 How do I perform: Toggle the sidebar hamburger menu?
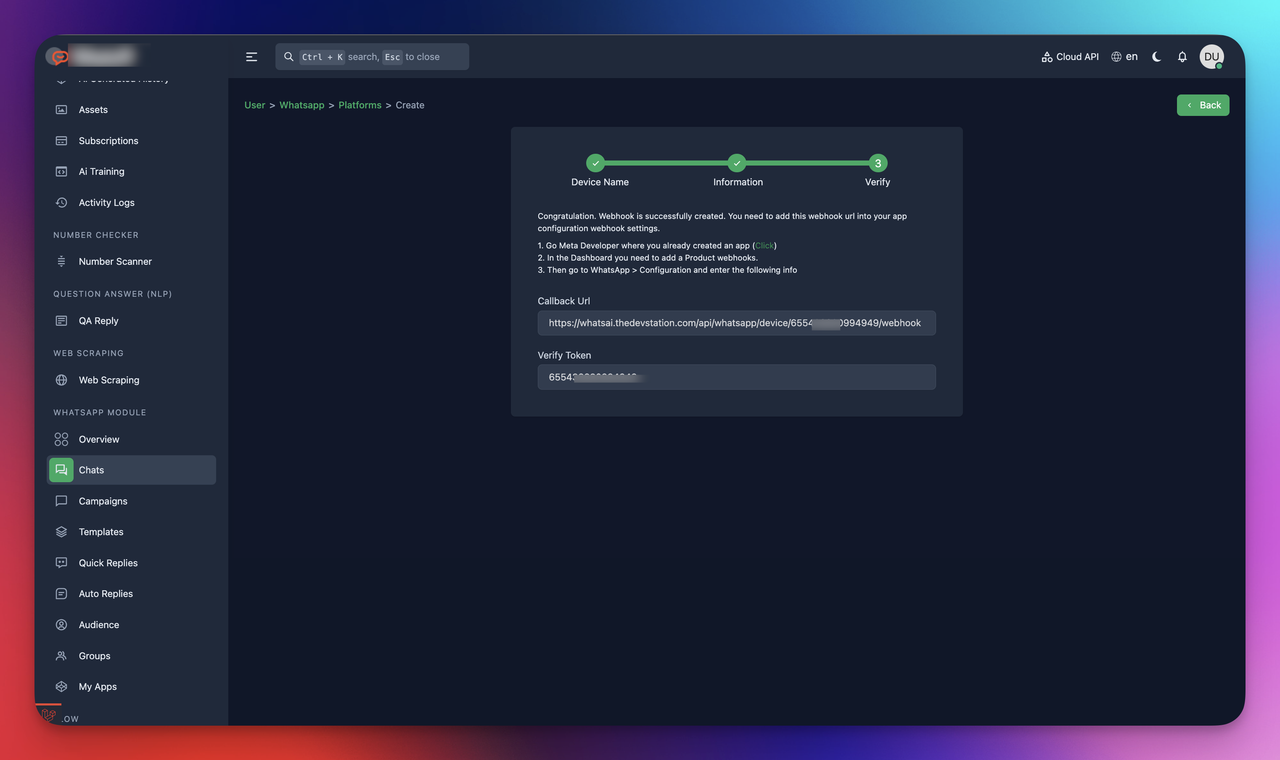click(x=252, y=57)
